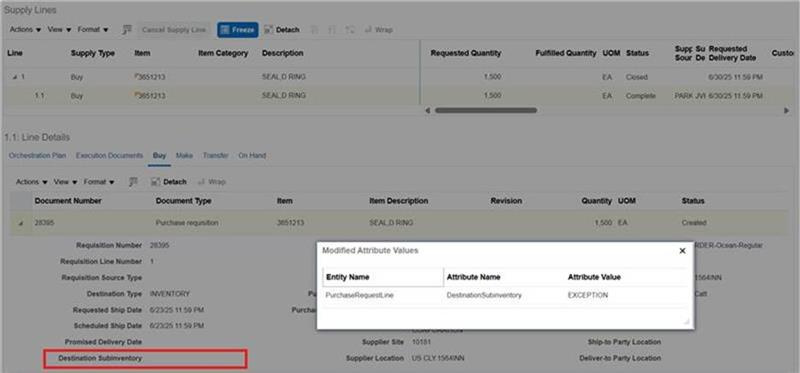Click the Cancel Supply Line button

[174, 30]
